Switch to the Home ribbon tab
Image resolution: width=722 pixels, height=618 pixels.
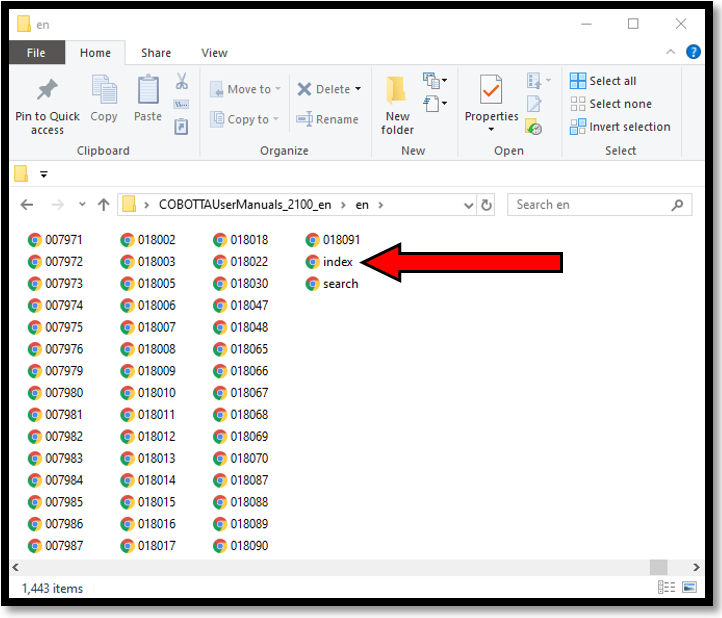click(x=95, y=53)
